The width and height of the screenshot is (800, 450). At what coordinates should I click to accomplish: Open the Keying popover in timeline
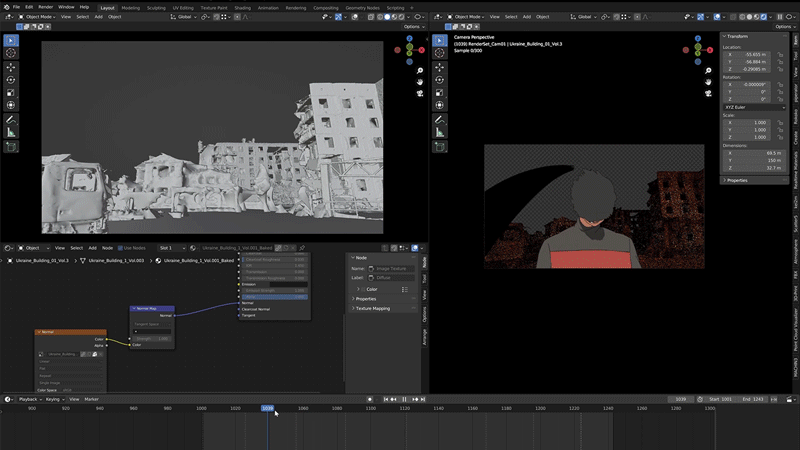[54, 399]
